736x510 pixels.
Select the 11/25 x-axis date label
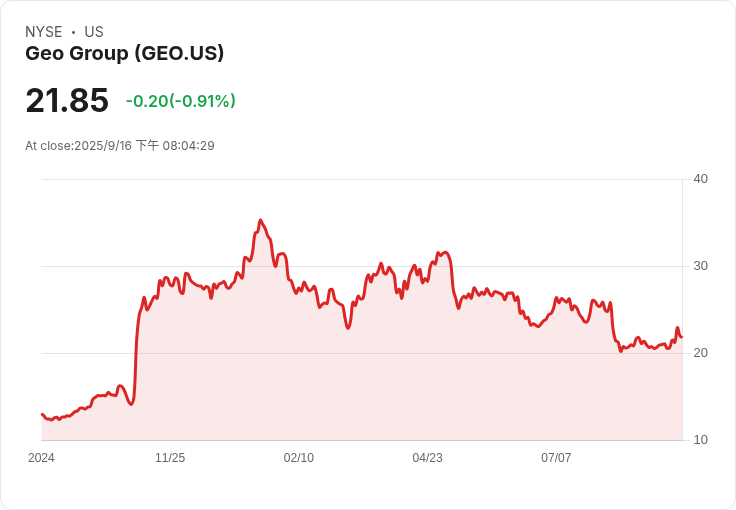pos(170,458)
